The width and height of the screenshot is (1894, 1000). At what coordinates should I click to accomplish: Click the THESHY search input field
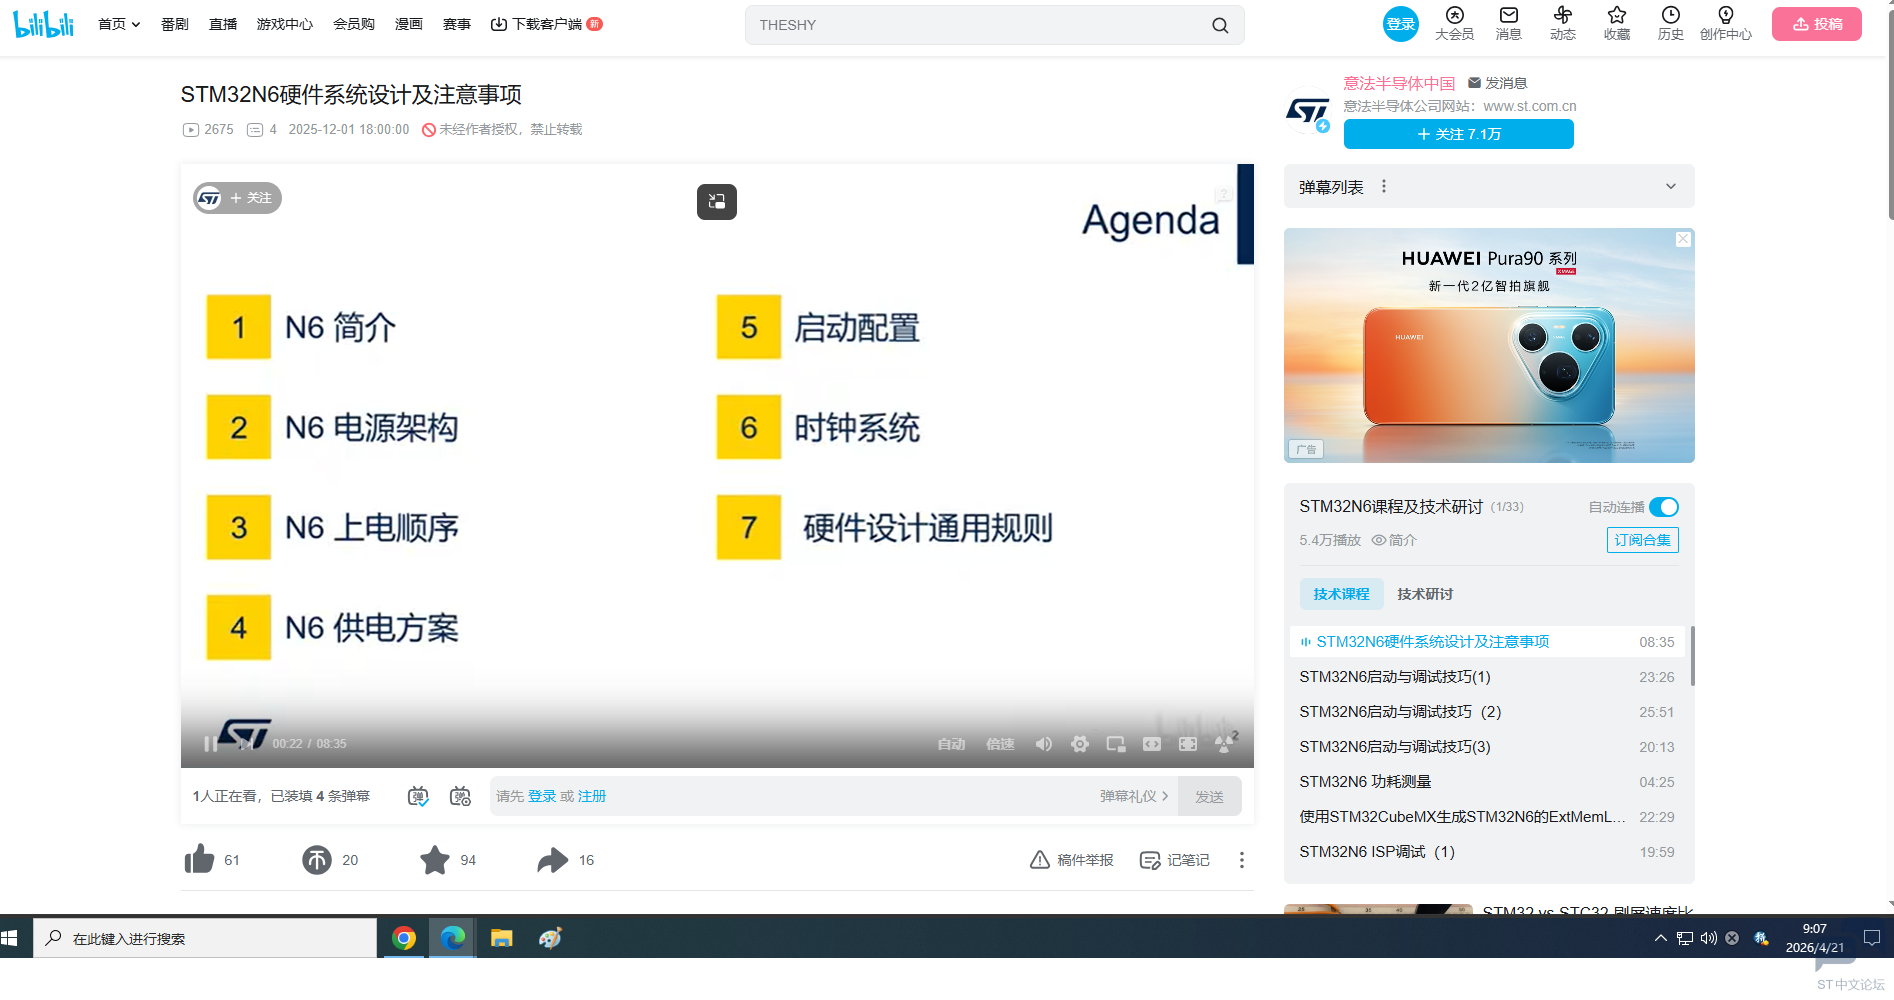980,25
